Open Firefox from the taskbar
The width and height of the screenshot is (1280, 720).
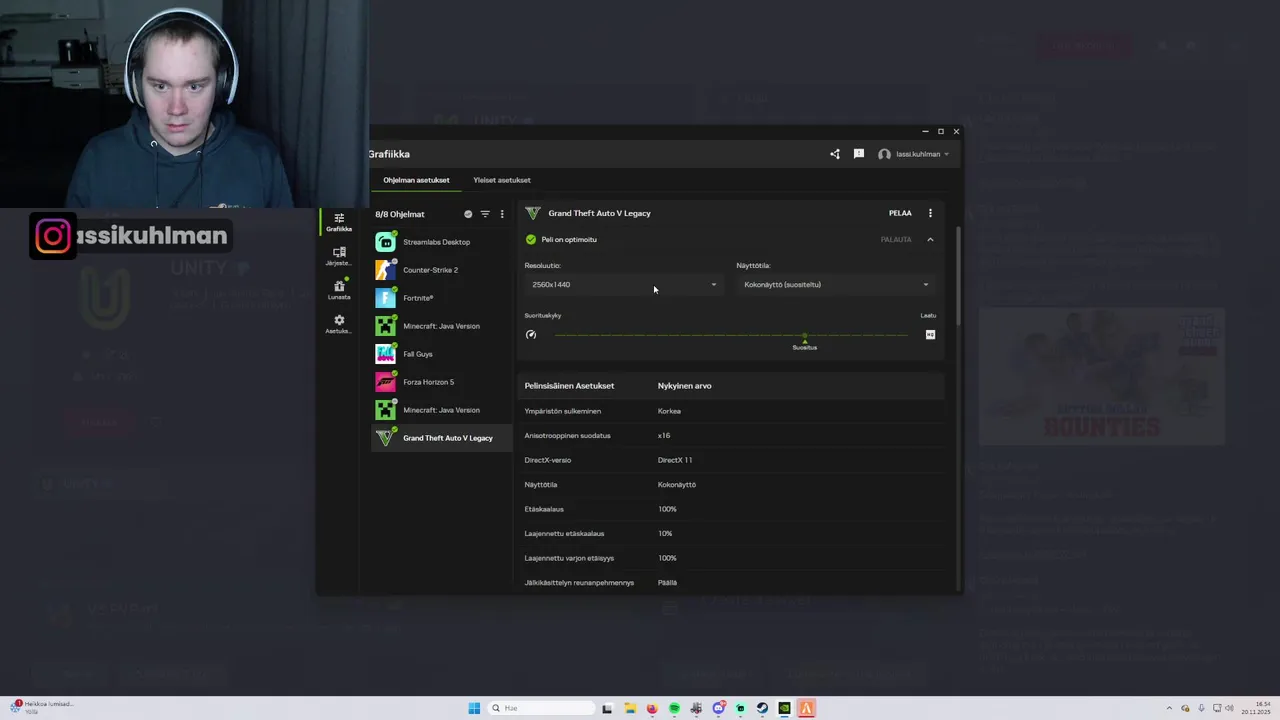tap(652, 708)
